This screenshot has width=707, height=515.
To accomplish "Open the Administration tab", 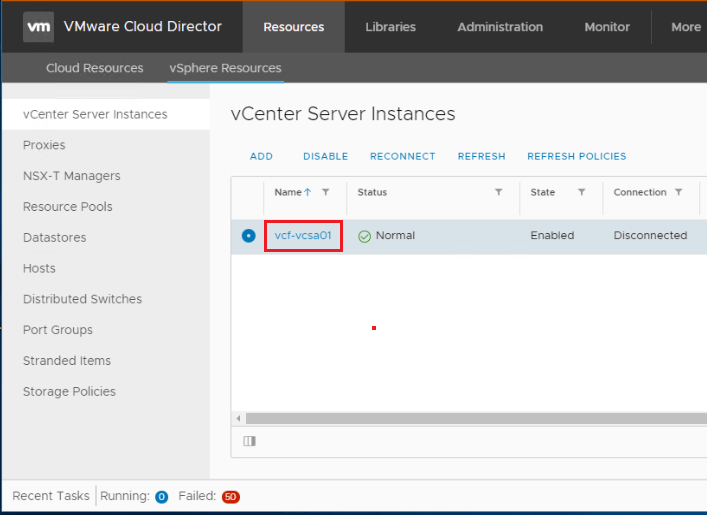I will click(x=500, y=27).
